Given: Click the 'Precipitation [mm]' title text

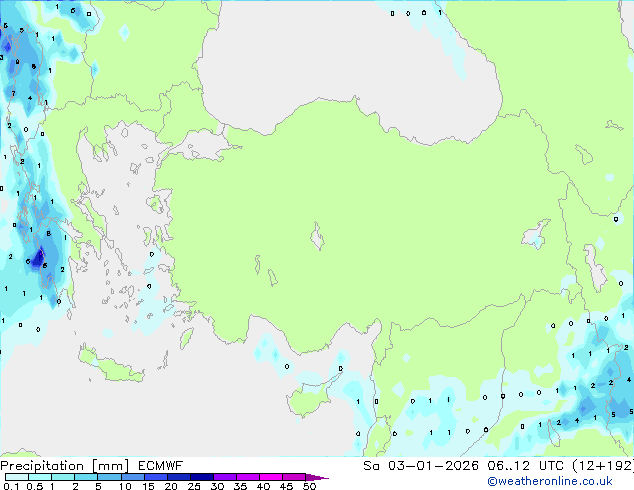Looking at the screenshot, I should [65, 466].
